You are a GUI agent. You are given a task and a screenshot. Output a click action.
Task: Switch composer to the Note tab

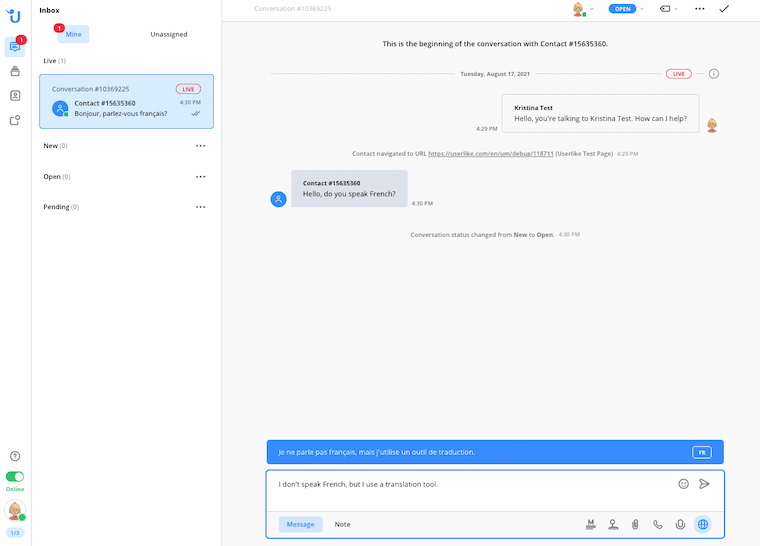[342, 524]
